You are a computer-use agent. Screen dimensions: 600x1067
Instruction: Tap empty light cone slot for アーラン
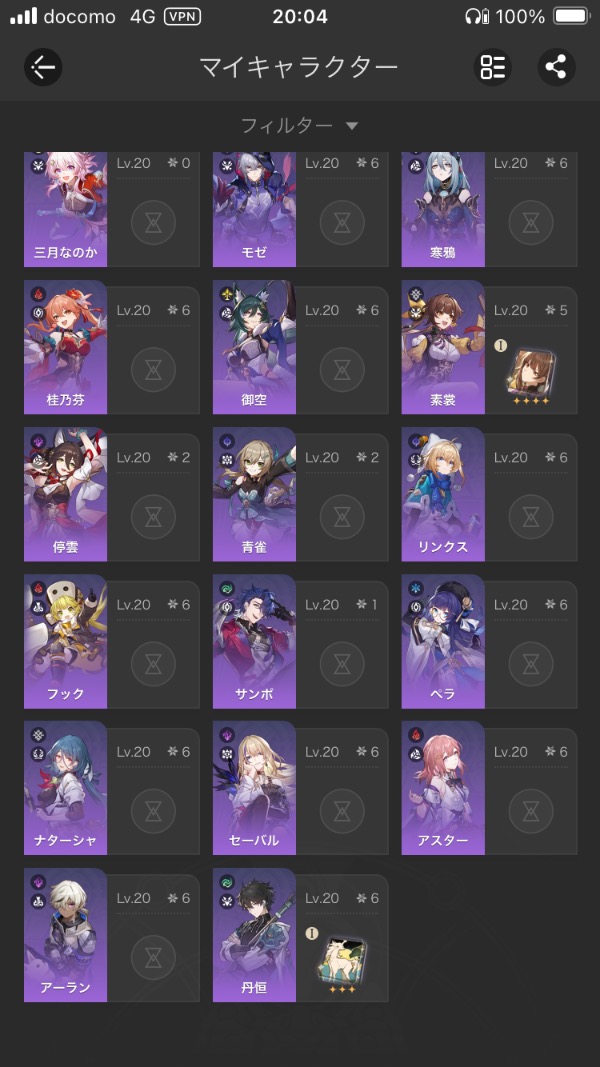pyautogui.click(x=154, y=958)
